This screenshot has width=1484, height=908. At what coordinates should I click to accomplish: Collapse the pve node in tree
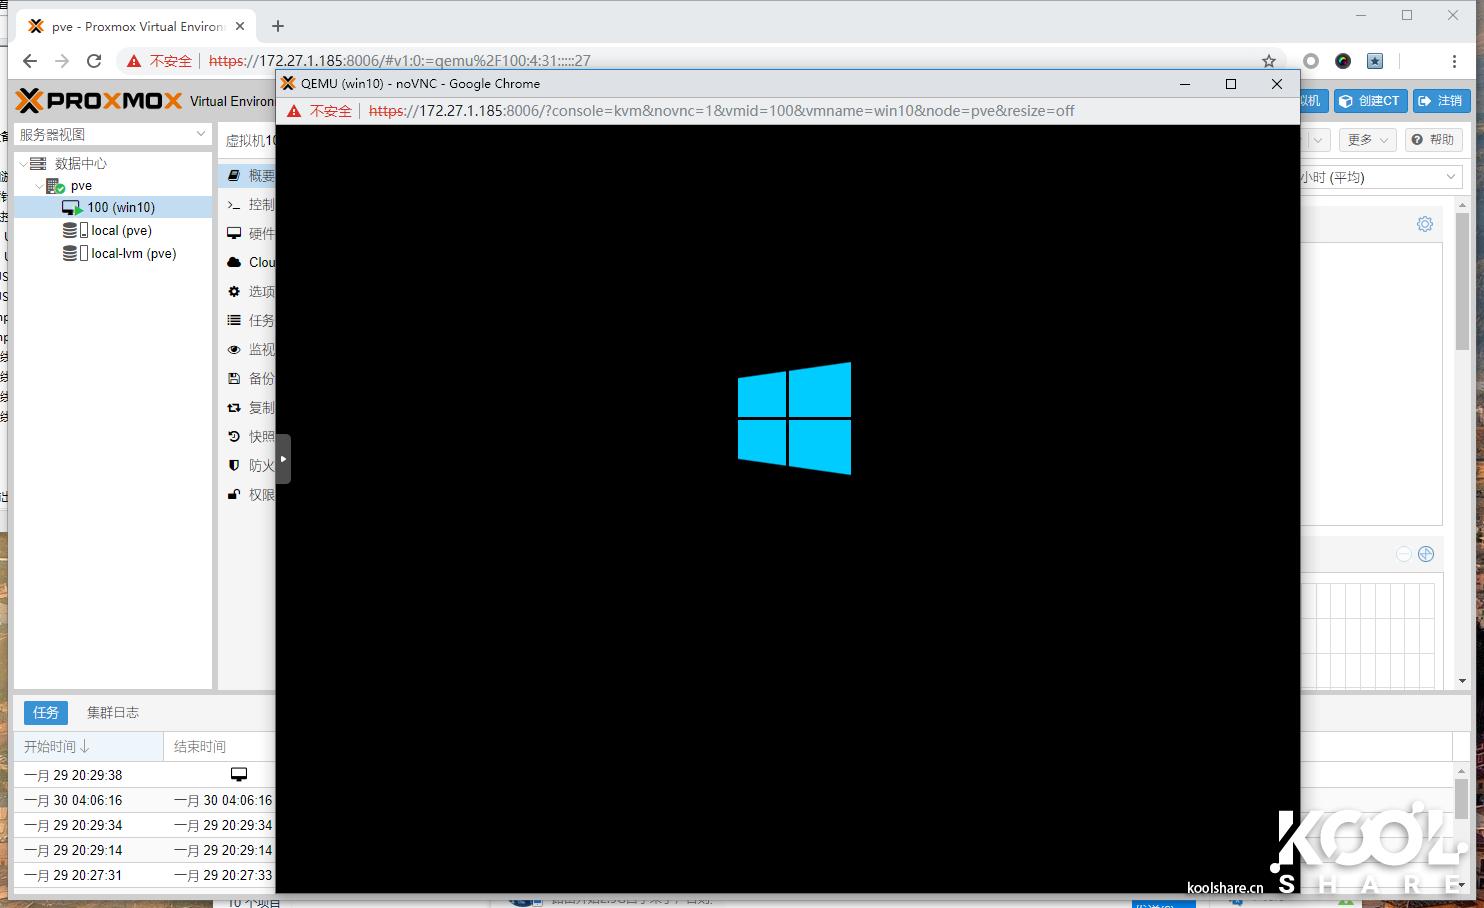39,186
